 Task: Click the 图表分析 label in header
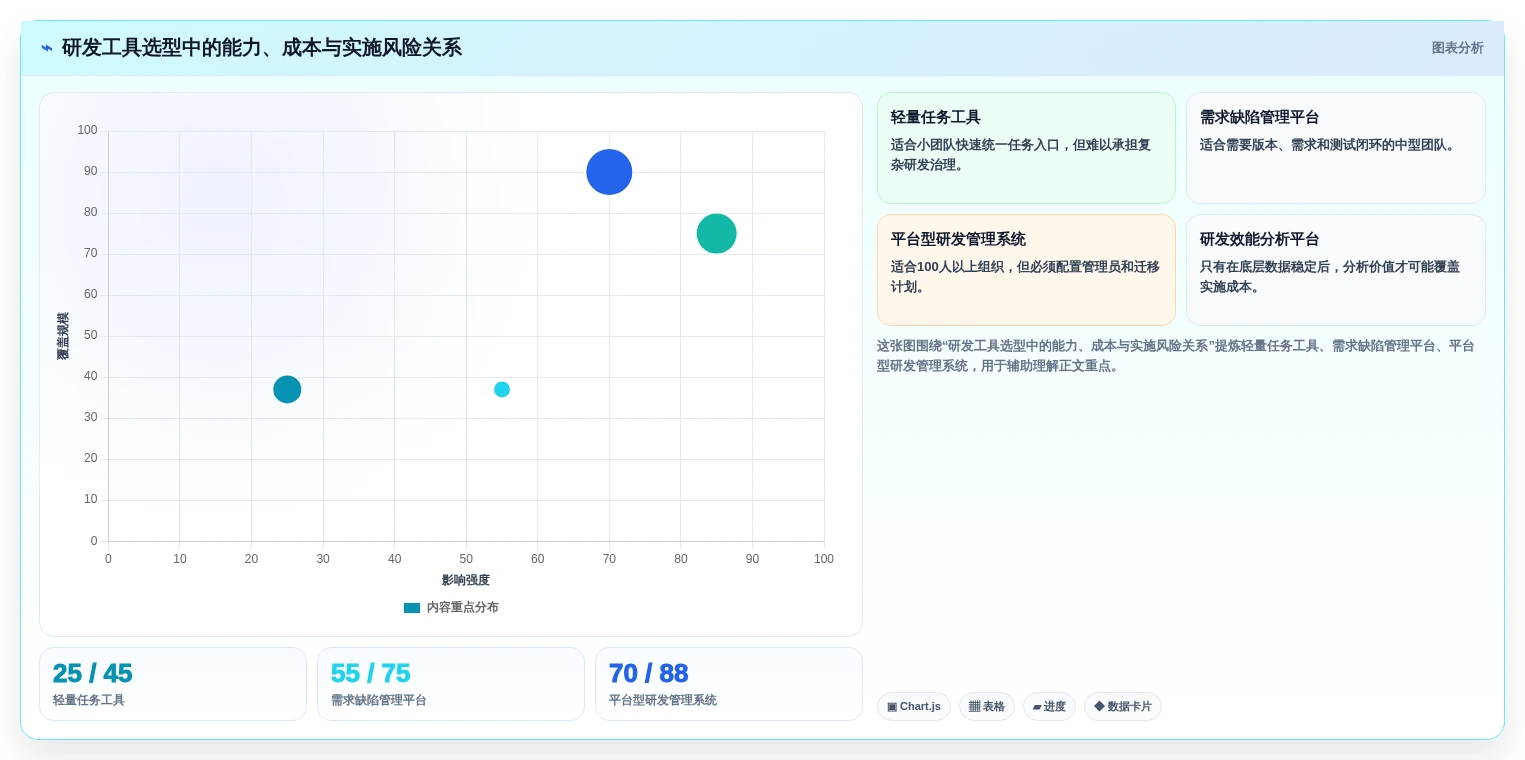pos(1457,48)
